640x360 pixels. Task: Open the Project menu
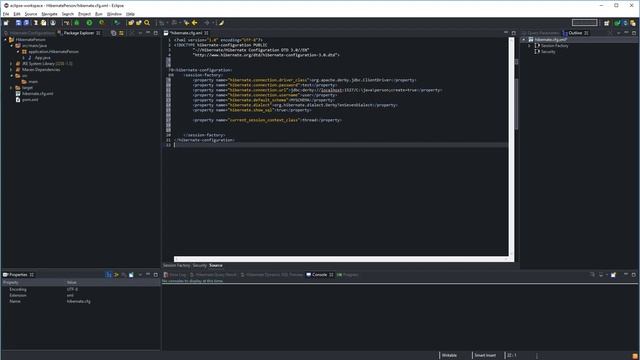coord(84,14)
